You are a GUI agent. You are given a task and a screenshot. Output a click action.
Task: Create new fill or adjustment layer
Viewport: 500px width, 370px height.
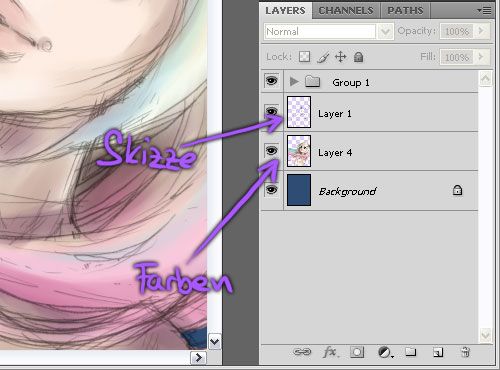click(385, 352)
